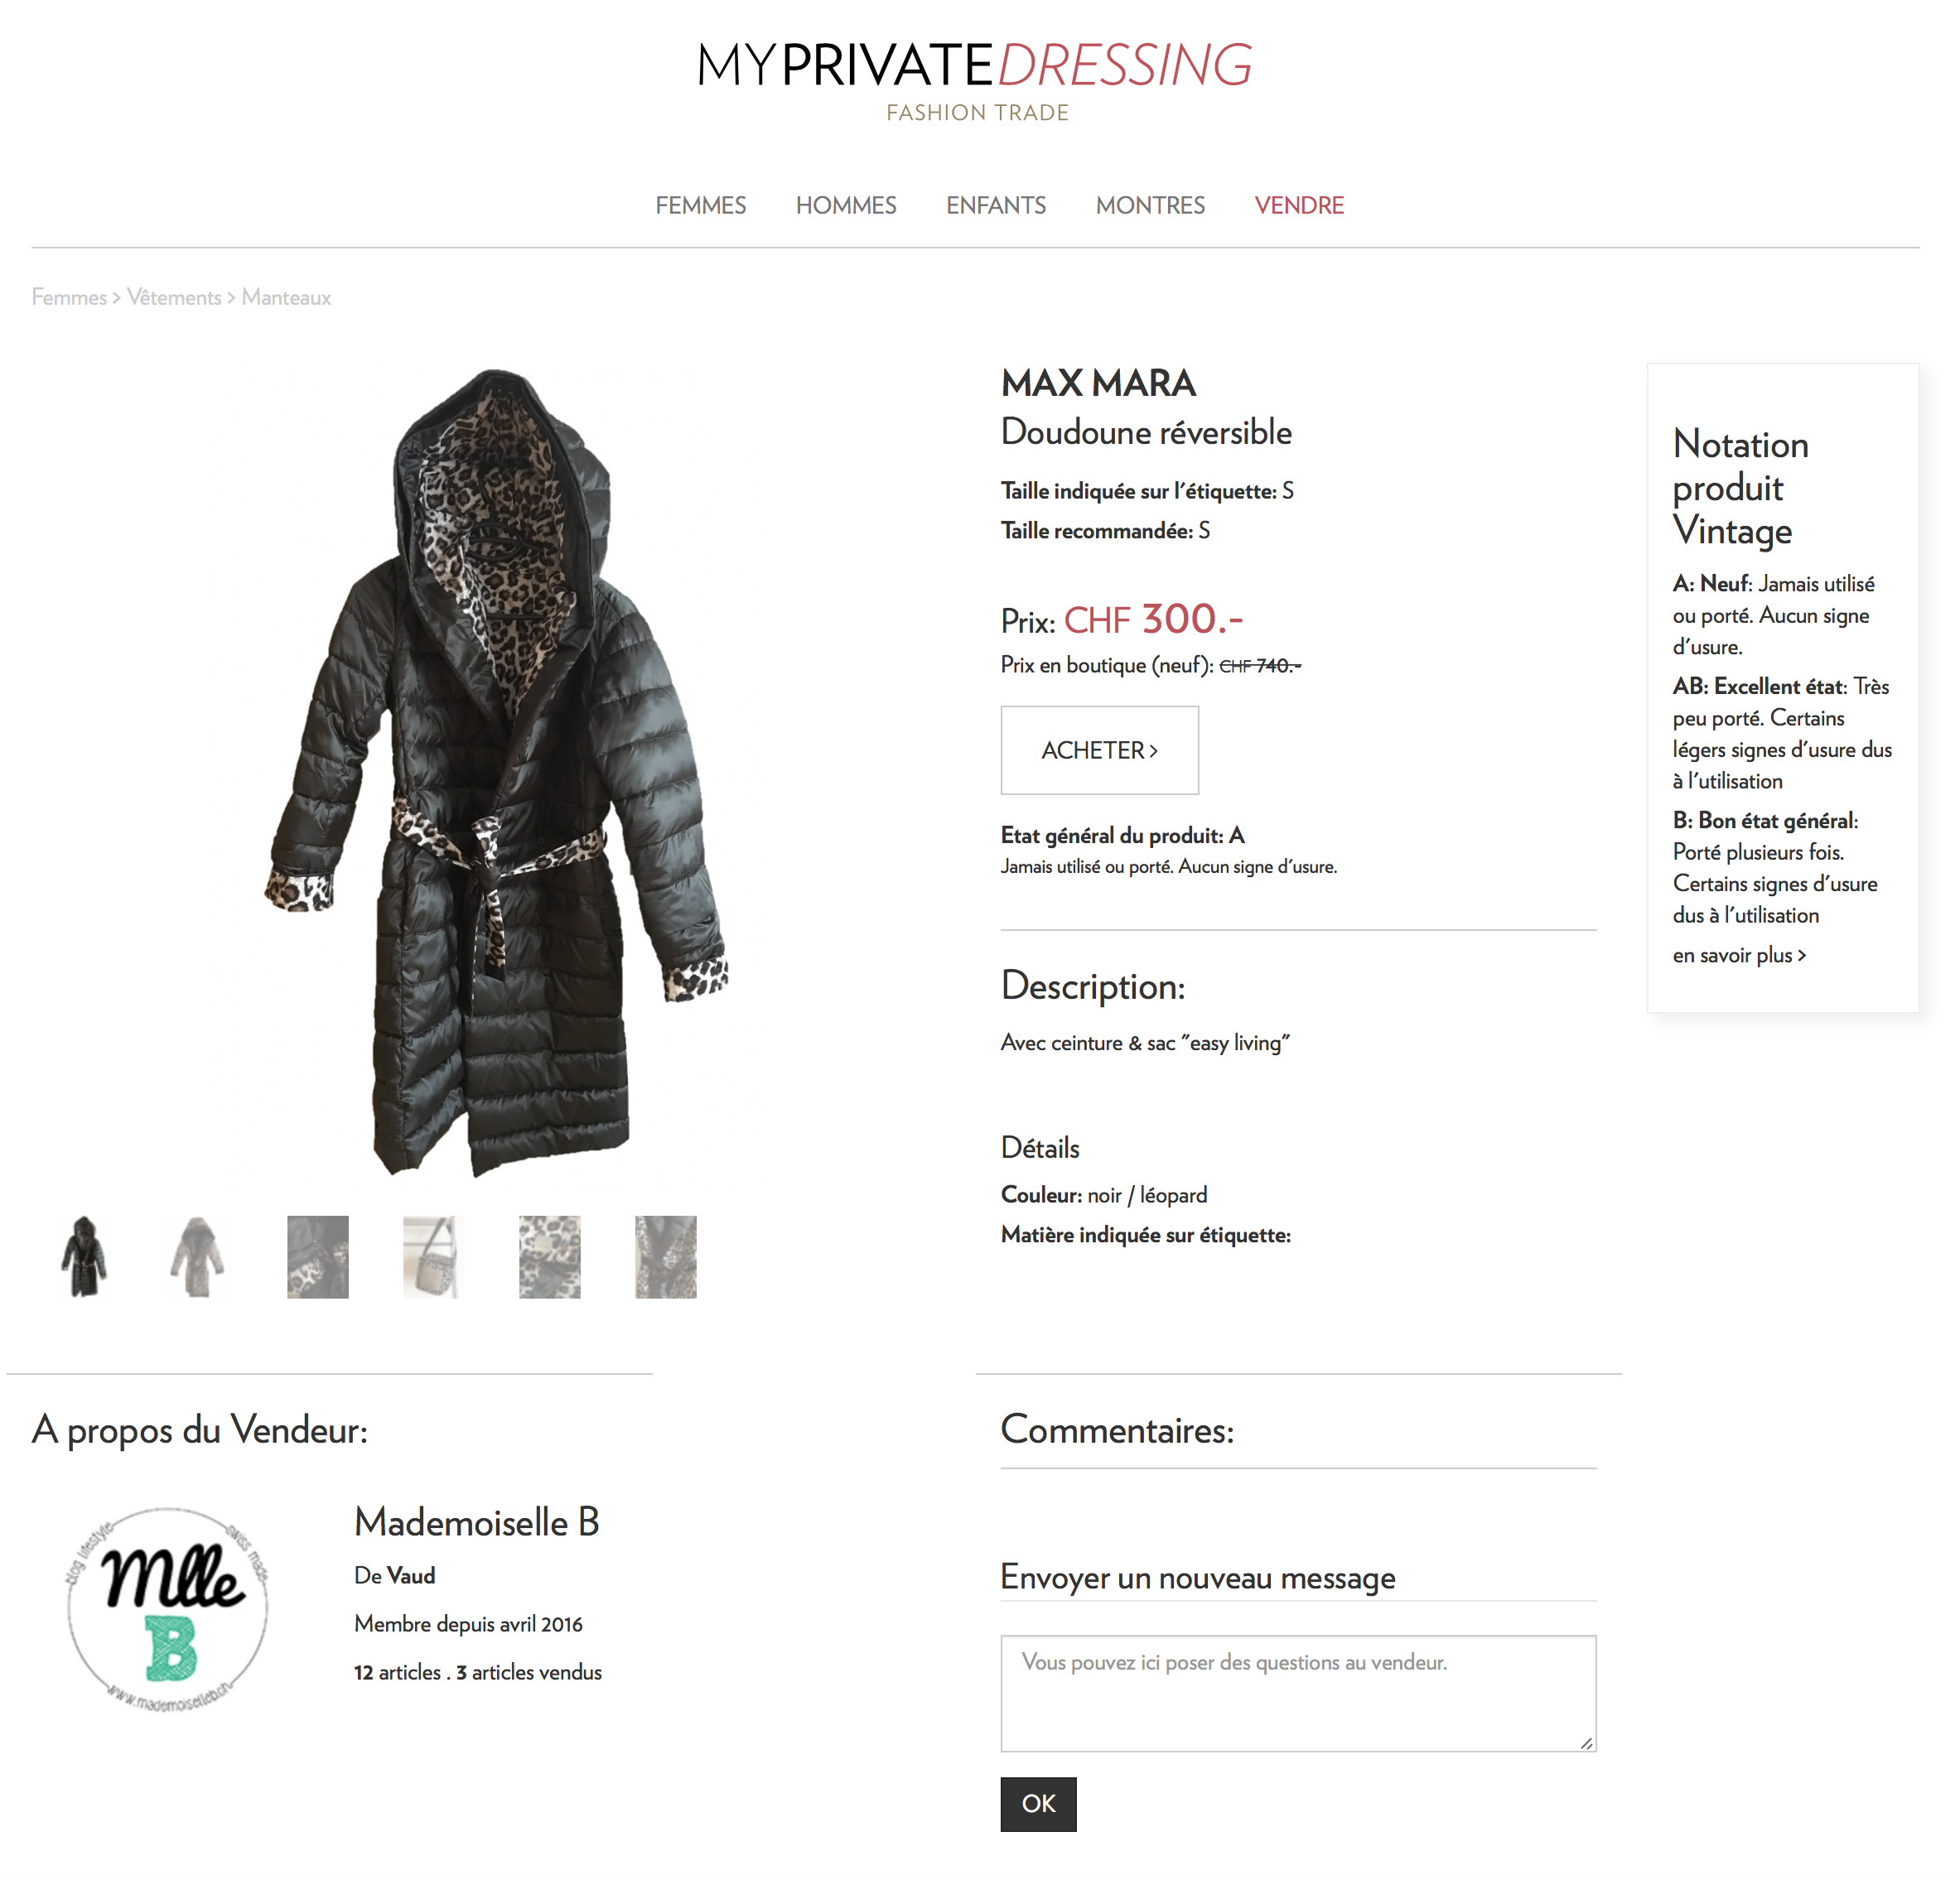This screenshot has height=1880, width=1960.
Task: Open the ENFANTS menu
Action: 996,205
